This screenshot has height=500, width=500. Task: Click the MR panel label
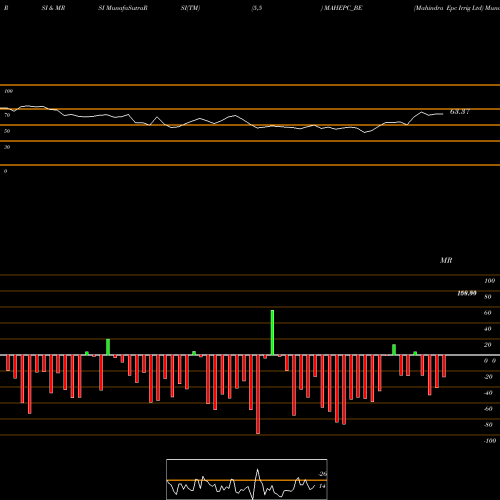click(x=446, y=260)
